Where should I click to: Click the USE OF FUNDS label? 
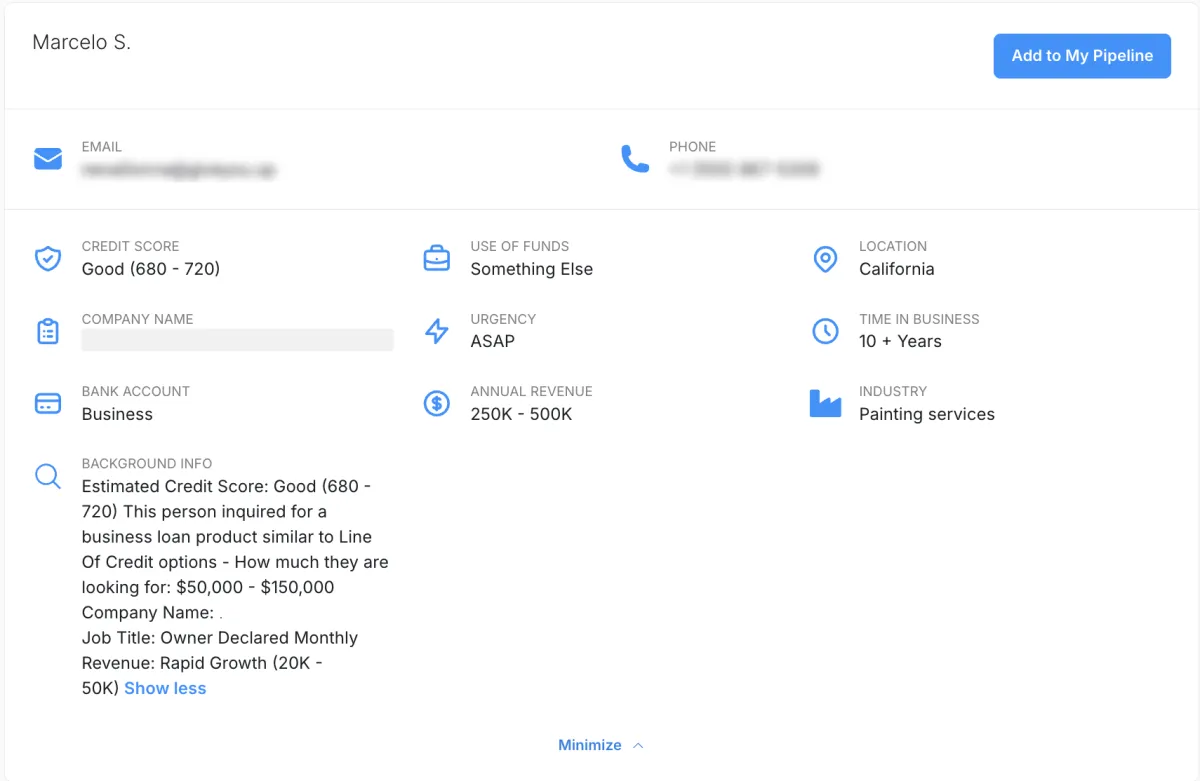(520, 246)
